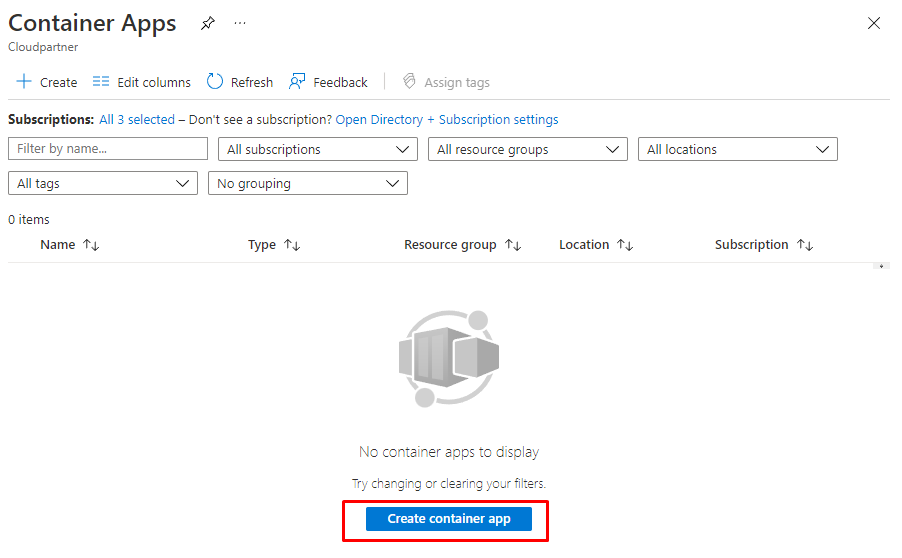Expand the All locations dropdown
The width and height of the screenshot is (902, 558).
tap(737, 149)
